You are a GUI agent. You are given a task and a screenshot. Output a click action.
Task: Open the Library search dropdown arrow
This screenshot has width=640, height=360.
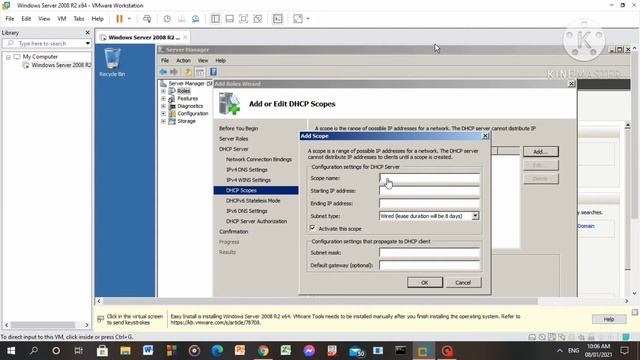point(87,43)
